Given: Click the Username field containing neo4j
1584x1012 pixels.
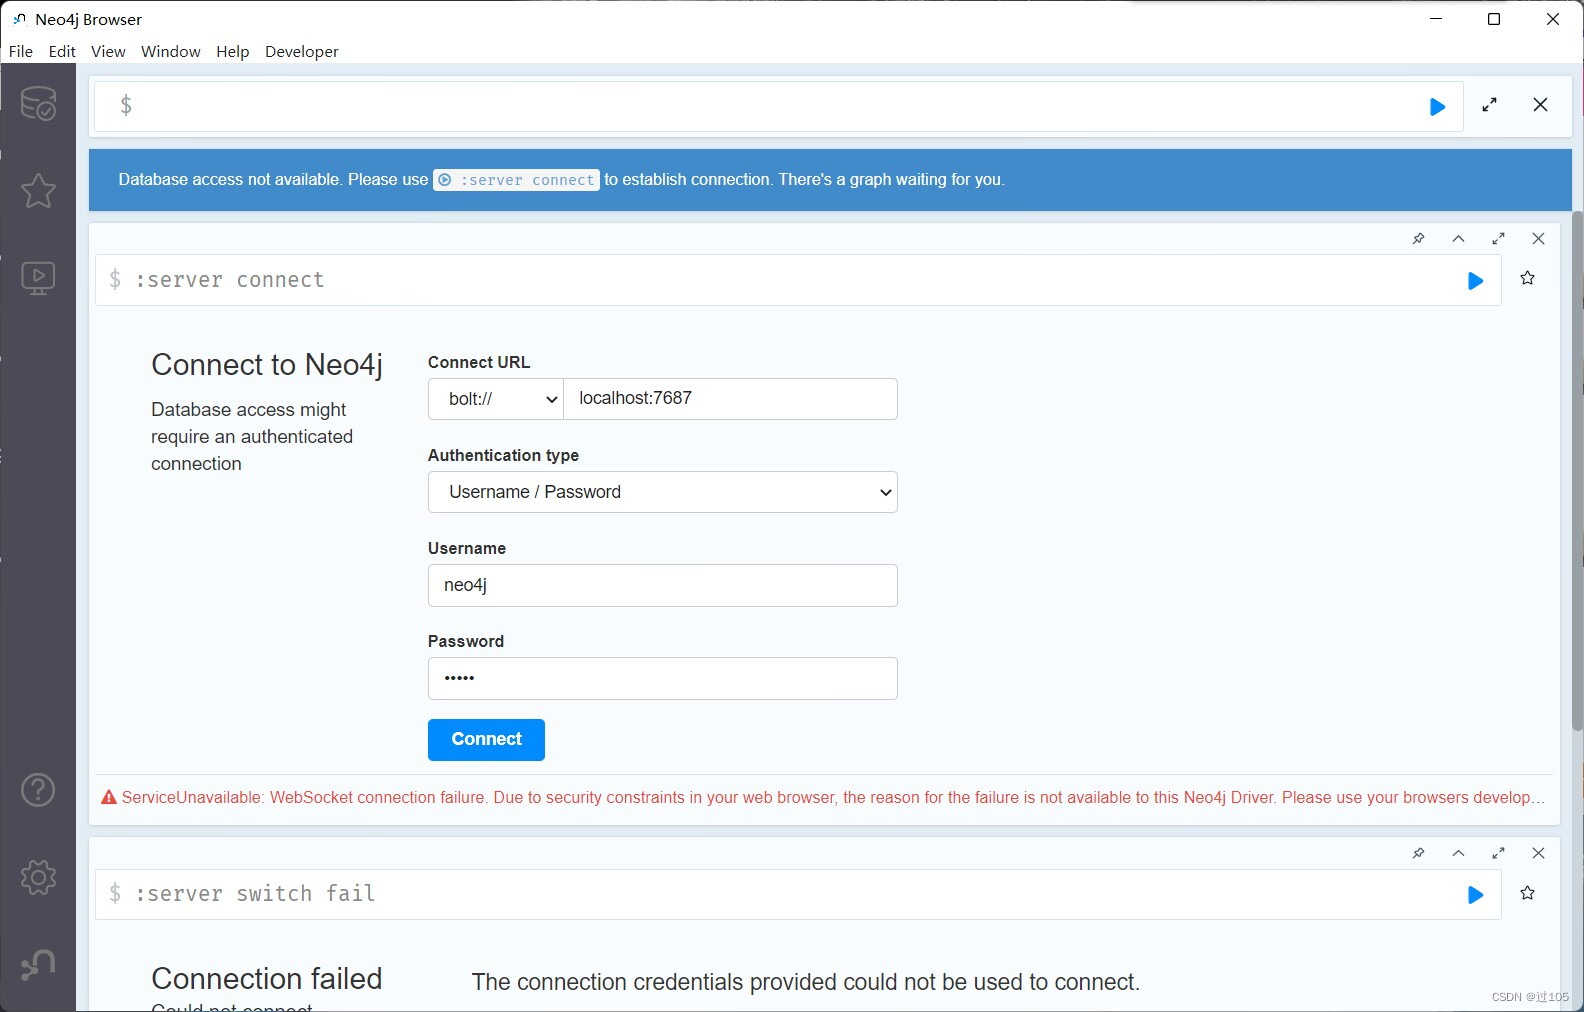Looking at the screenshot, I should point(662,585).
